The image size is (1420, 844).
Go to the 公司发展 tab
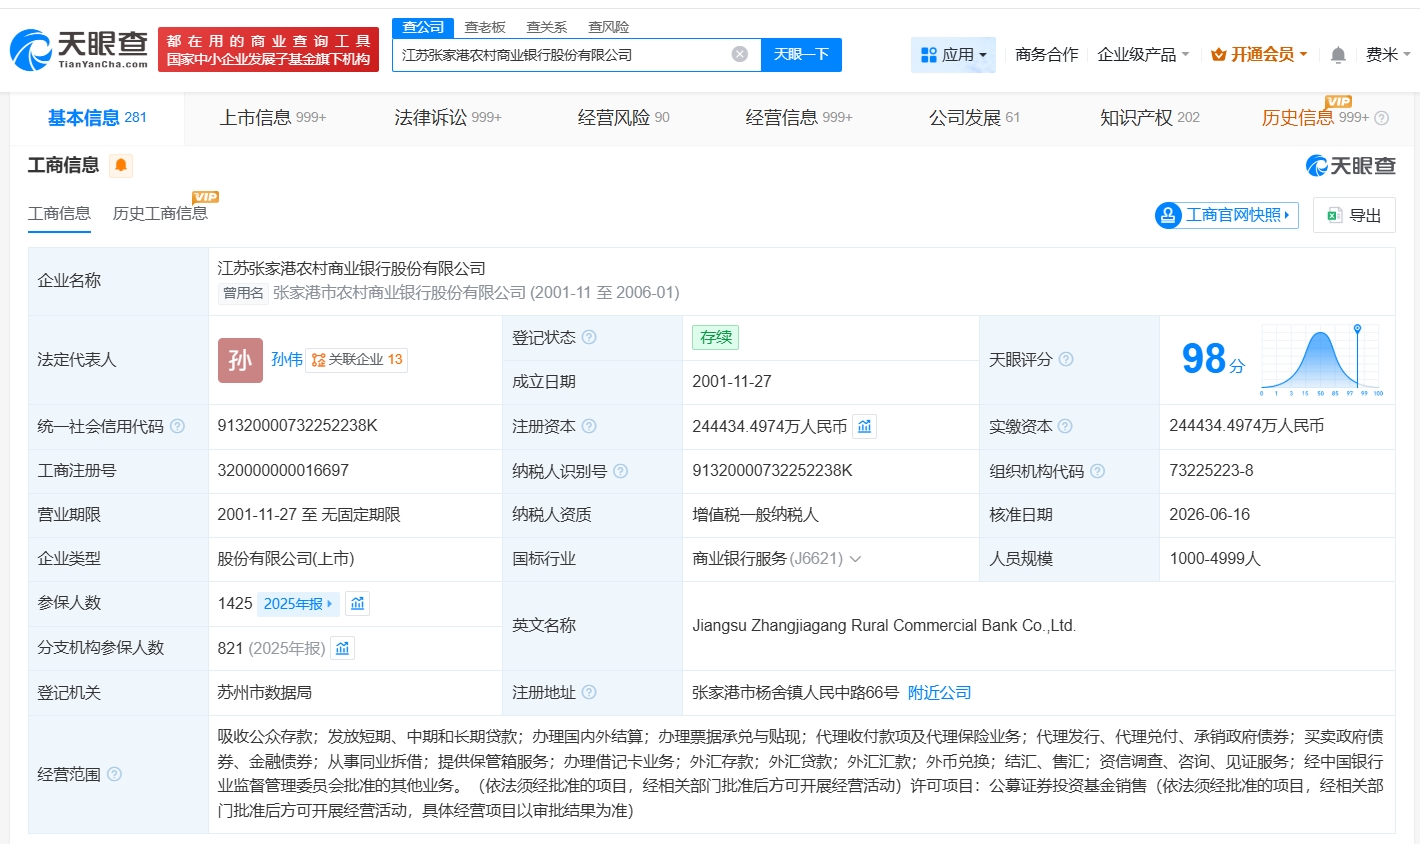tap(975, 118)
